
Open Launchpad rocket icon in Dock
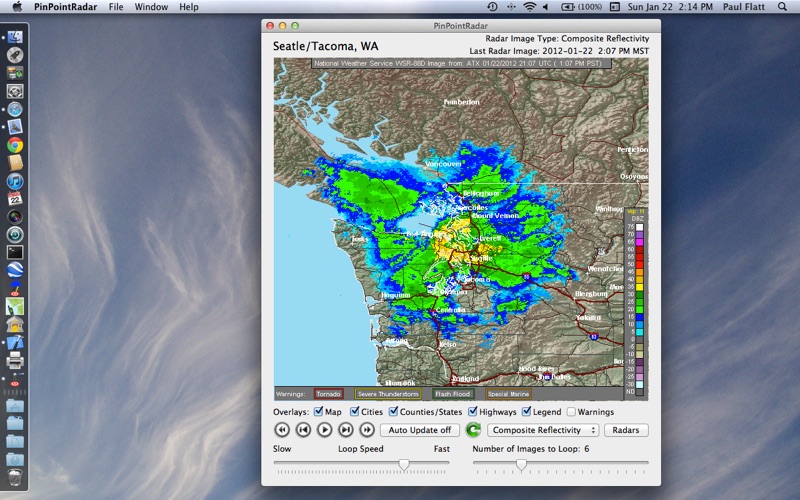tap(15, 55)
